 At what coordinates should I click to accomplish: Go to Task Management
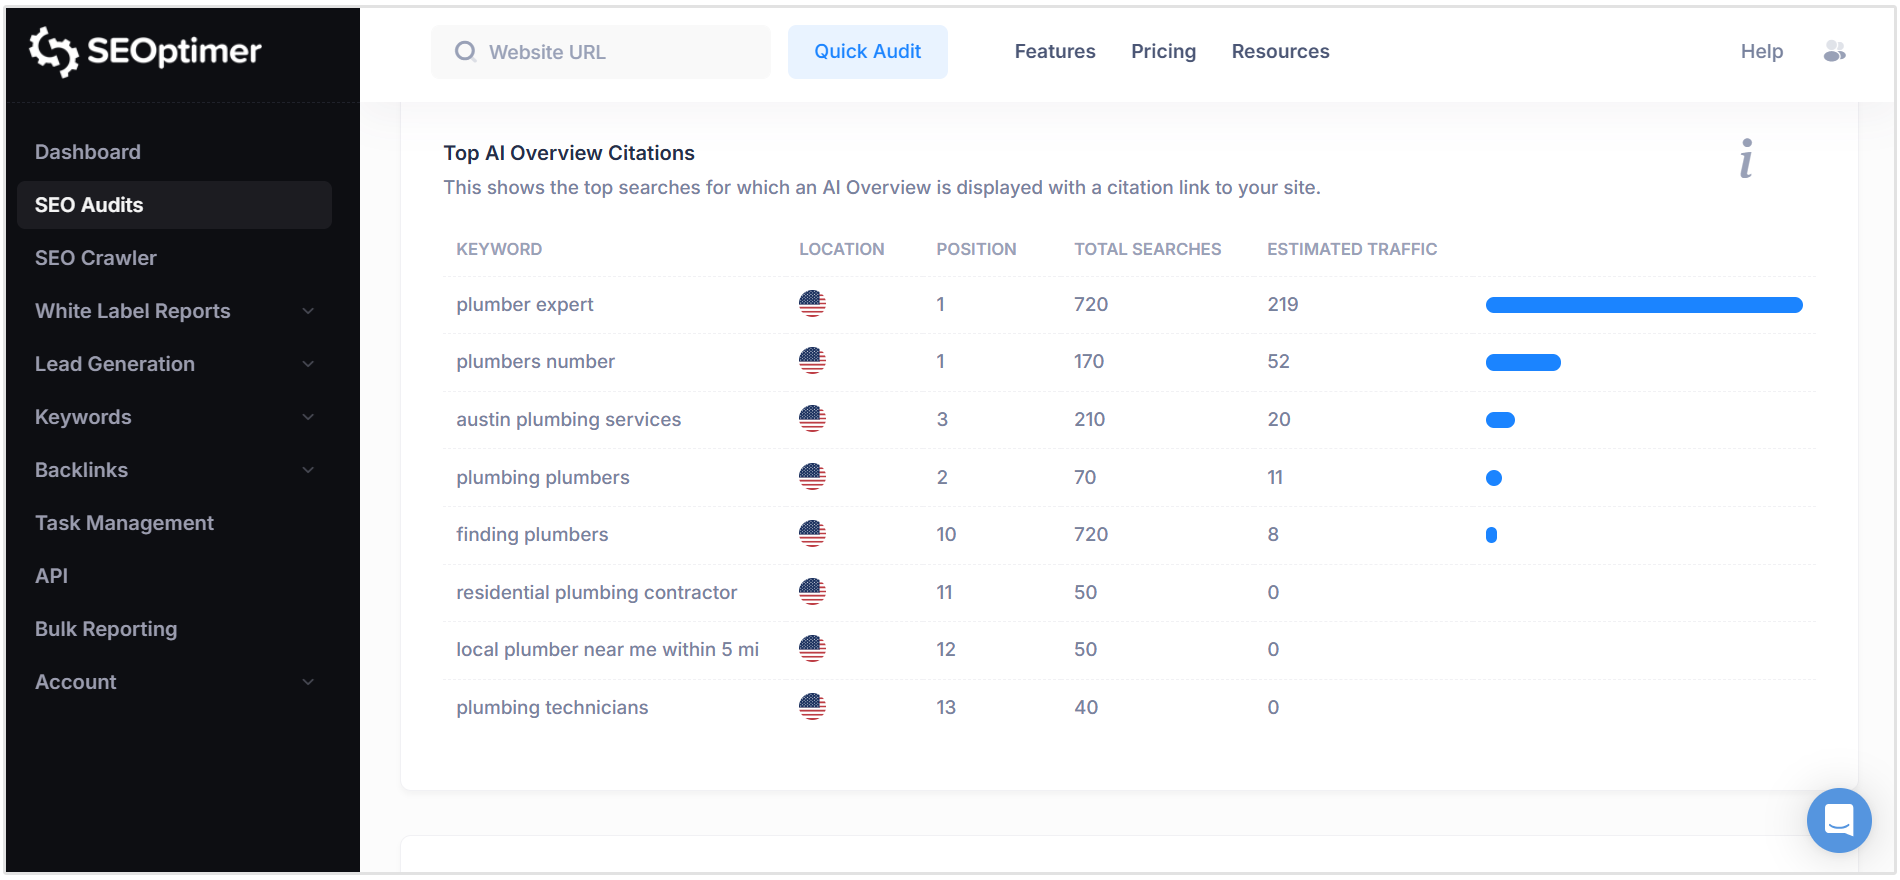175,523
